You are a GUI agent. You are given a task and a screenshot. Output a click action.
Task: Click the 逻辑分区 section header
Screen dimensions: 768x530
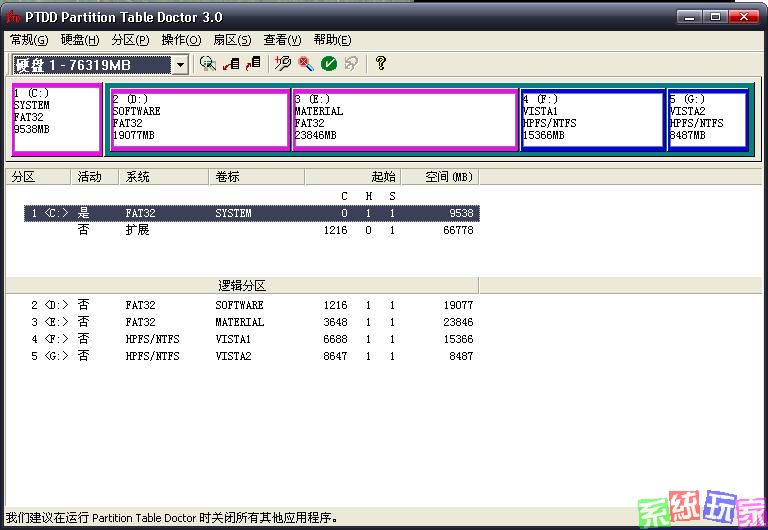tap(242, 286)
